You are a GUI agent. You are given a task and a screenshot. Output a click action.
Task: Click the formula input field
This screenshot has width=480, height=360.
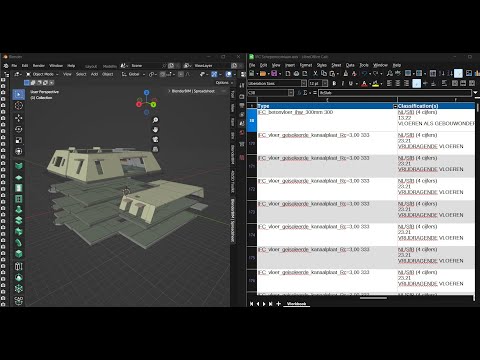pos(395,93)
